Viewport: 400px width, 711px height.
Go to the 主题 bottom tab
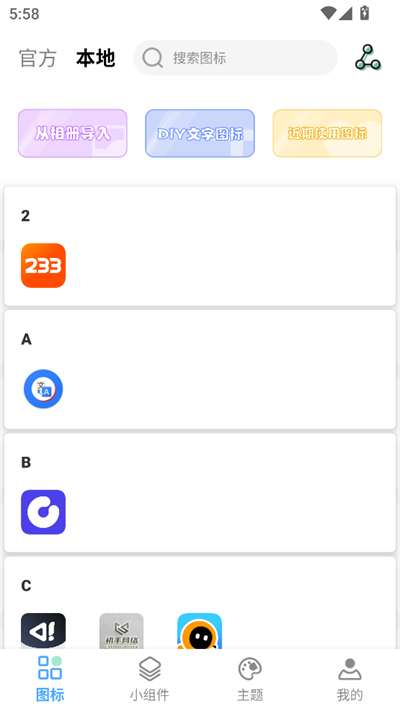(250, 678)
